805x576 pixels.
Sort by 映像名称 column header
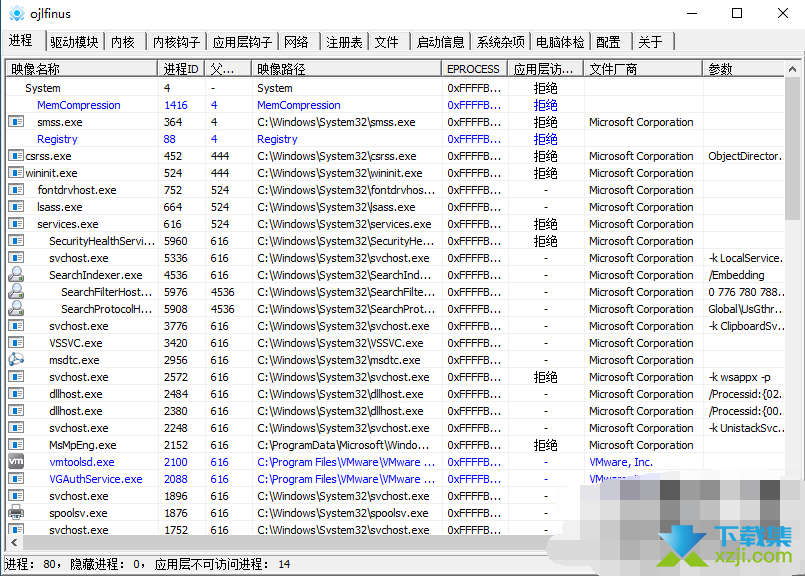point(81,69)
